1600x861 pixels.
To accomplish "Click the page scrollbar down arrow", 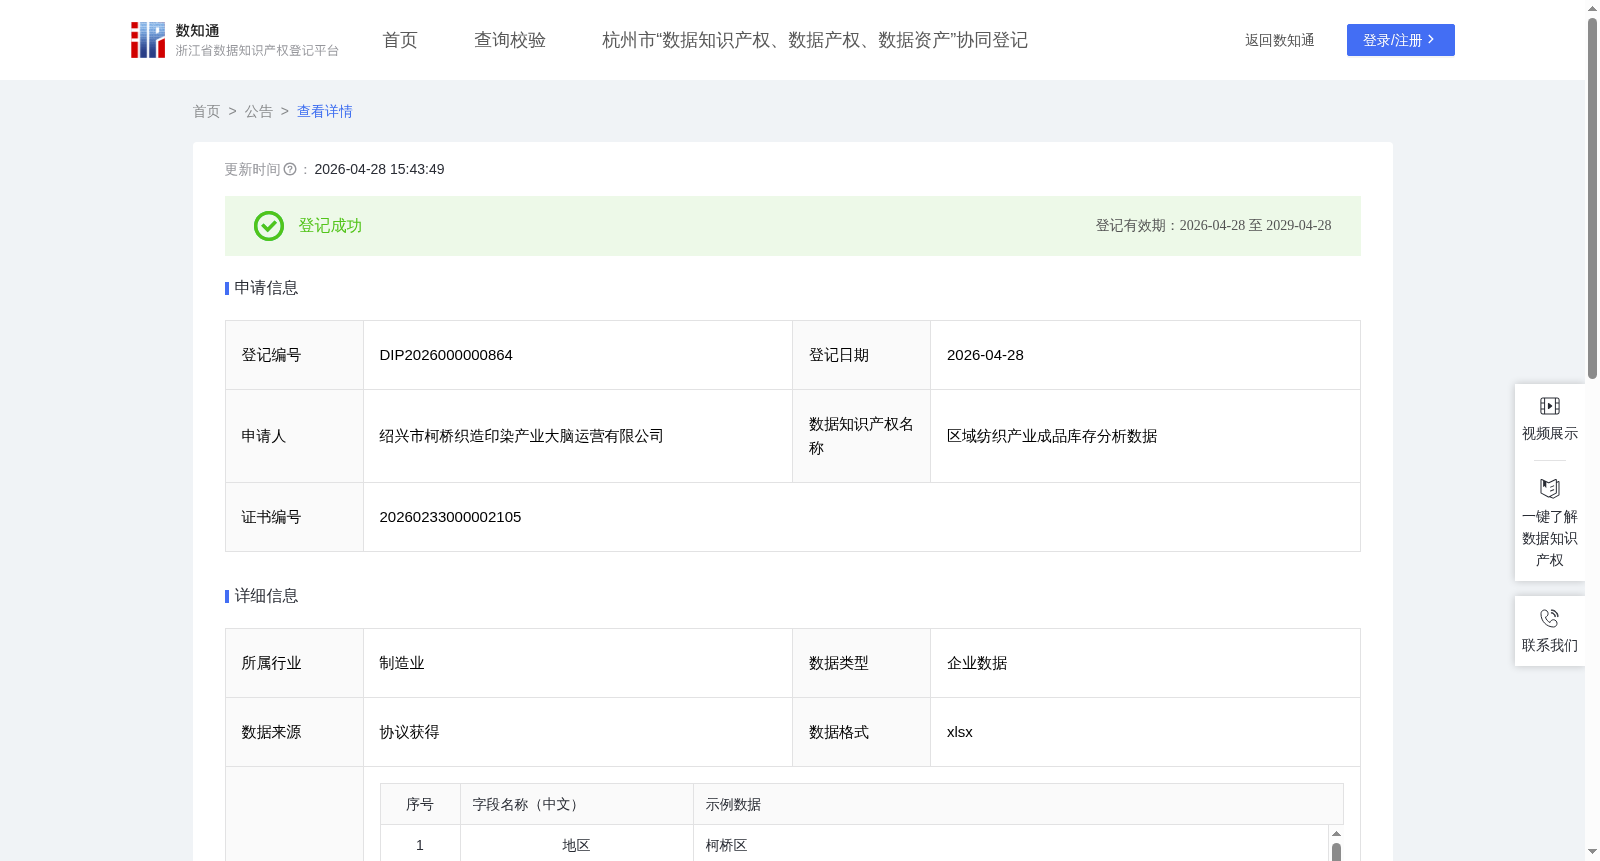I will (1592, 852).
